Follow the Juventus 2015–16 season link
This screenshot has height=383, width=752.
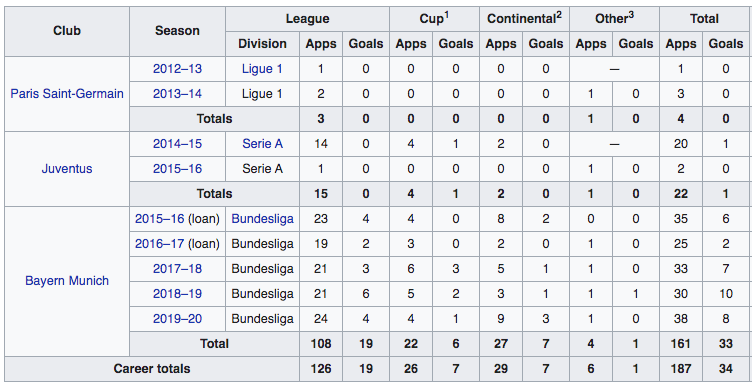coord(177,169)
